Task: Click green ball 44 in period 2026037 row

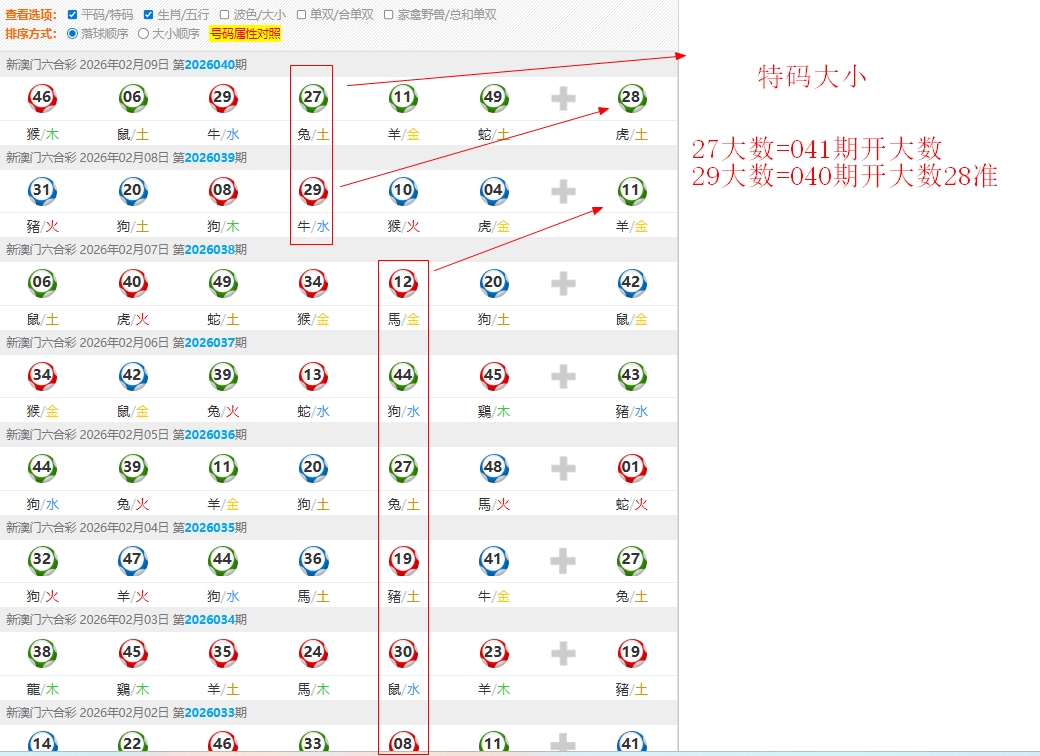Action: (403, 376)
